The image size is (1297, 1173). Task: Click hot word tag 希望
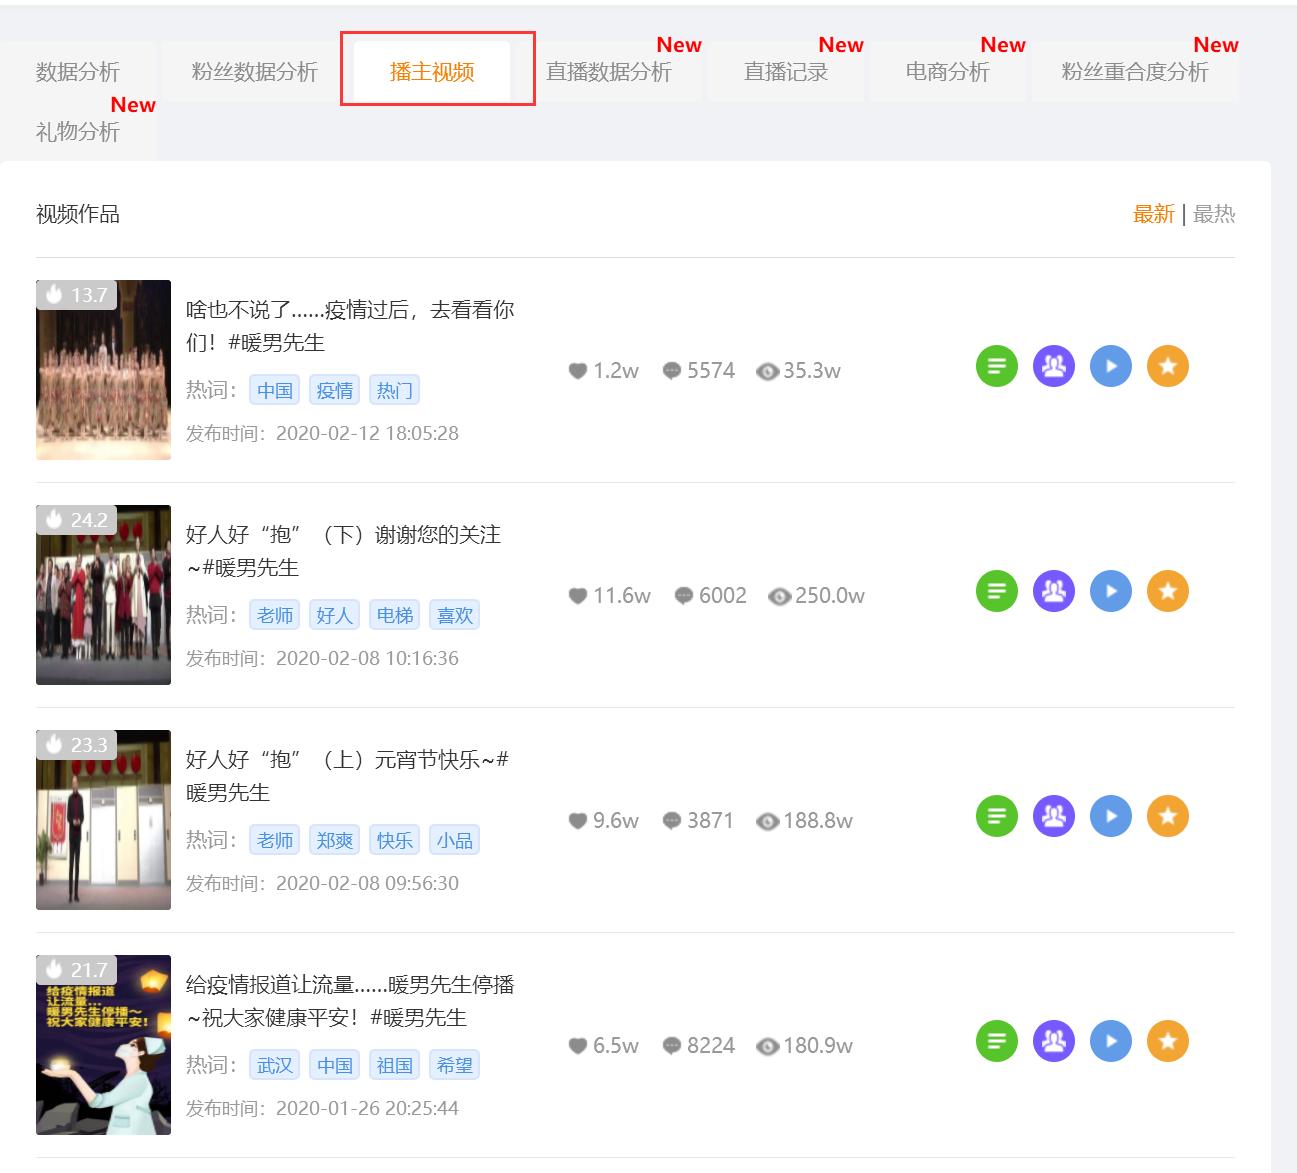455,1065
